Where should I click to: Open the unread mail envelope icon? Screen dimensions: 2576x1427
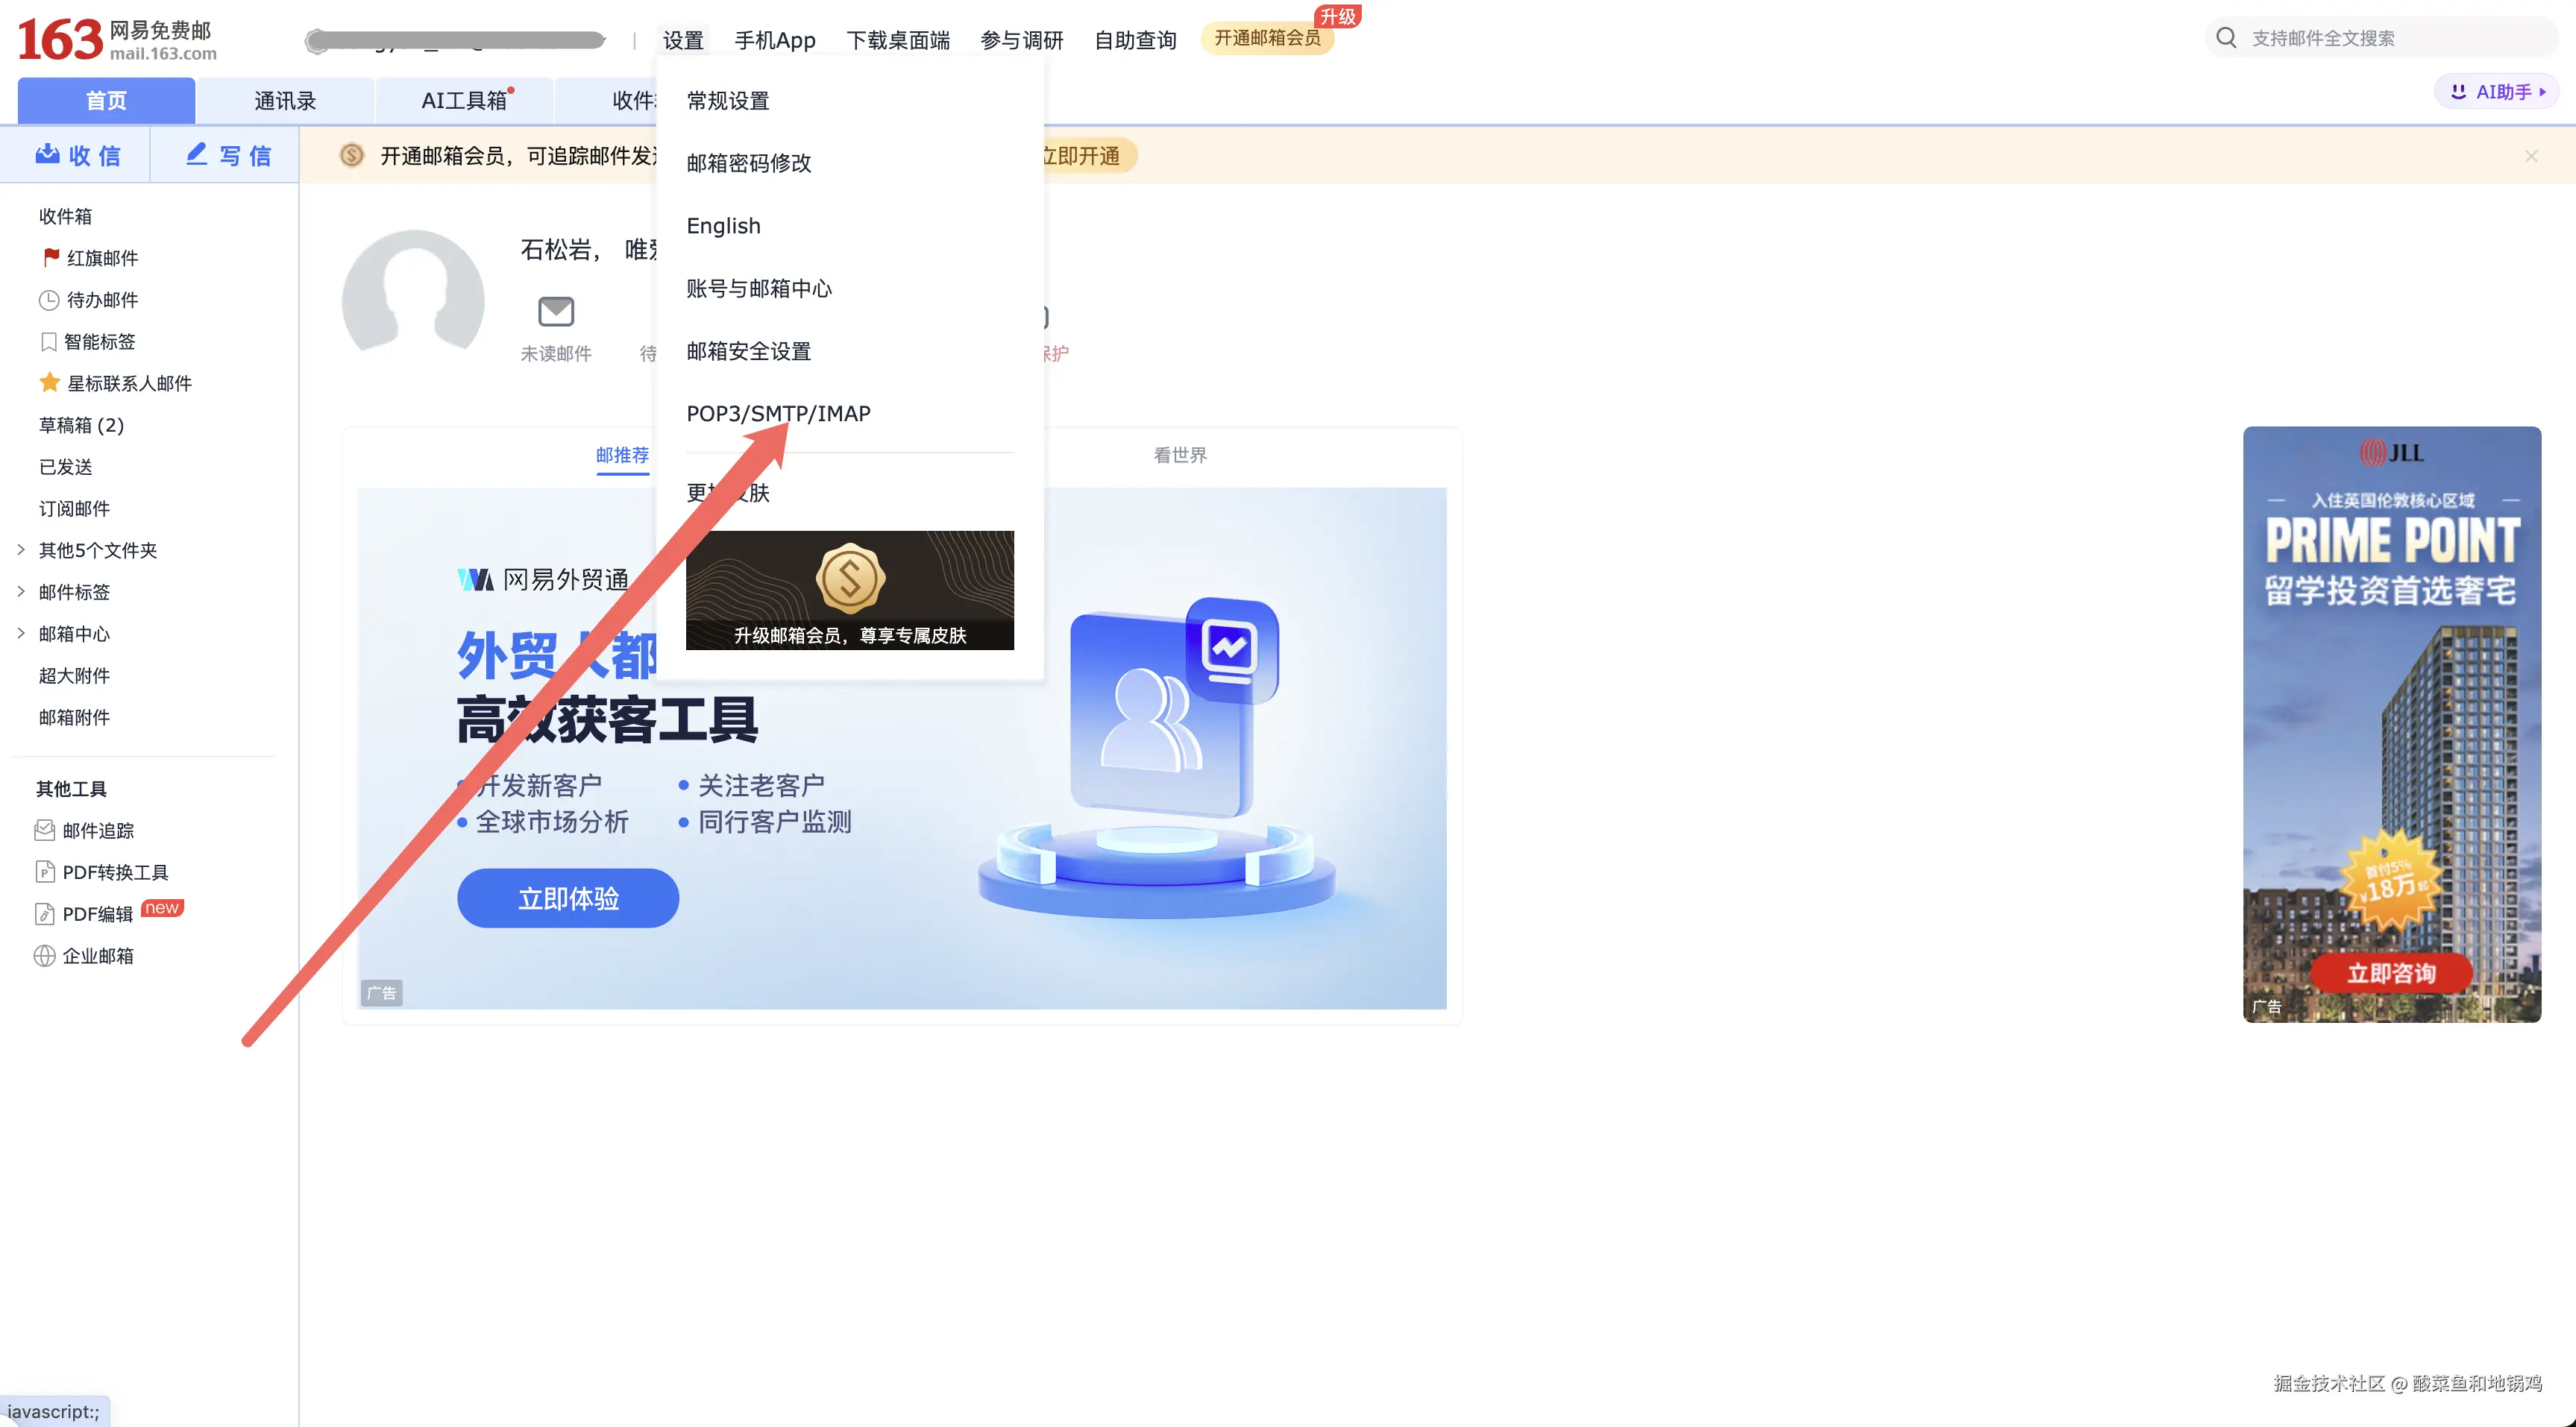point(556,312)
